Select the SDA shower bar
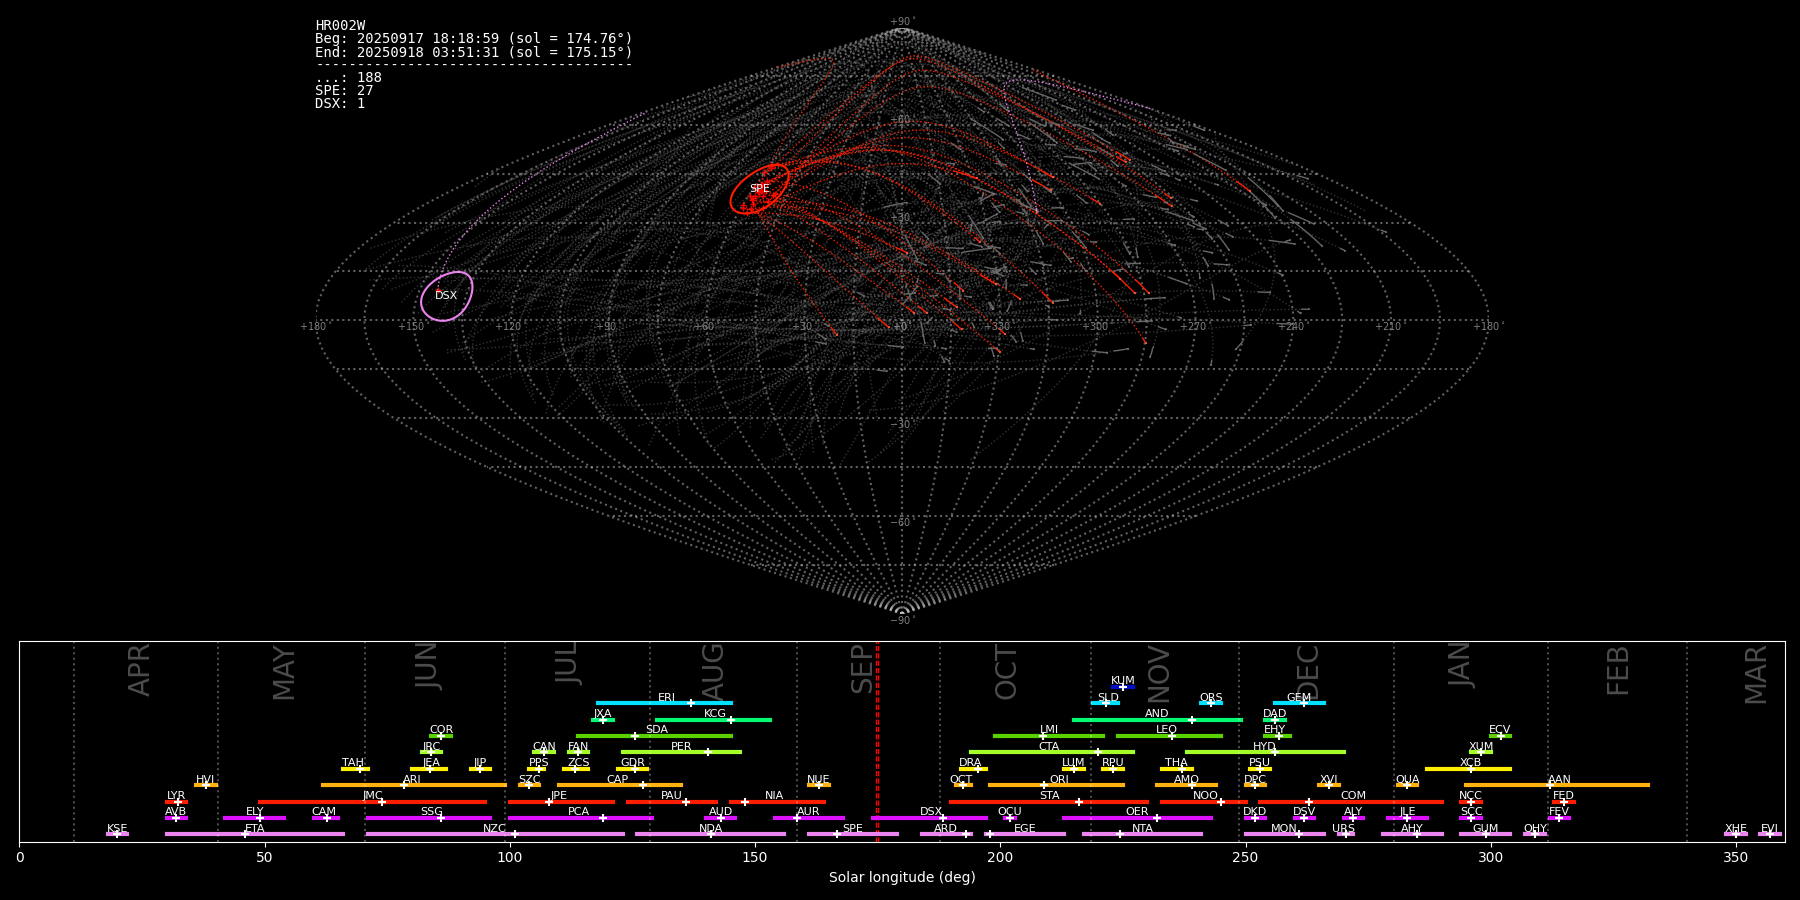This screenshot has height=900, width=1800. point(654,736)
